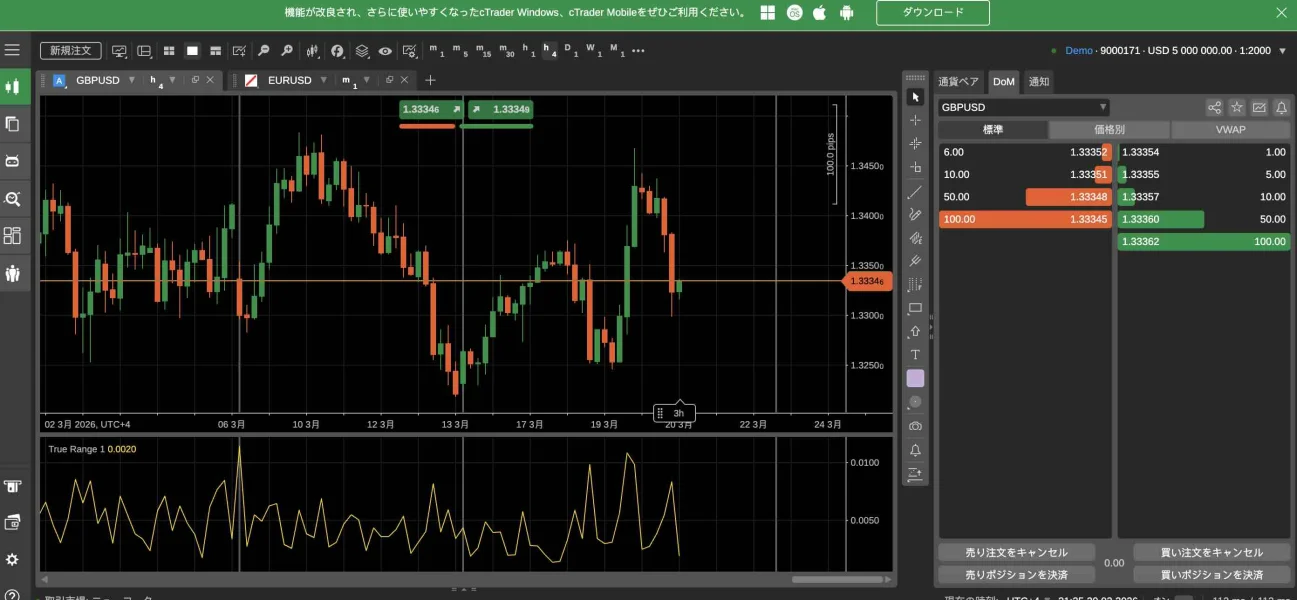
Task: Click the lavender drawing color swatch
Action: click(914, 378)
